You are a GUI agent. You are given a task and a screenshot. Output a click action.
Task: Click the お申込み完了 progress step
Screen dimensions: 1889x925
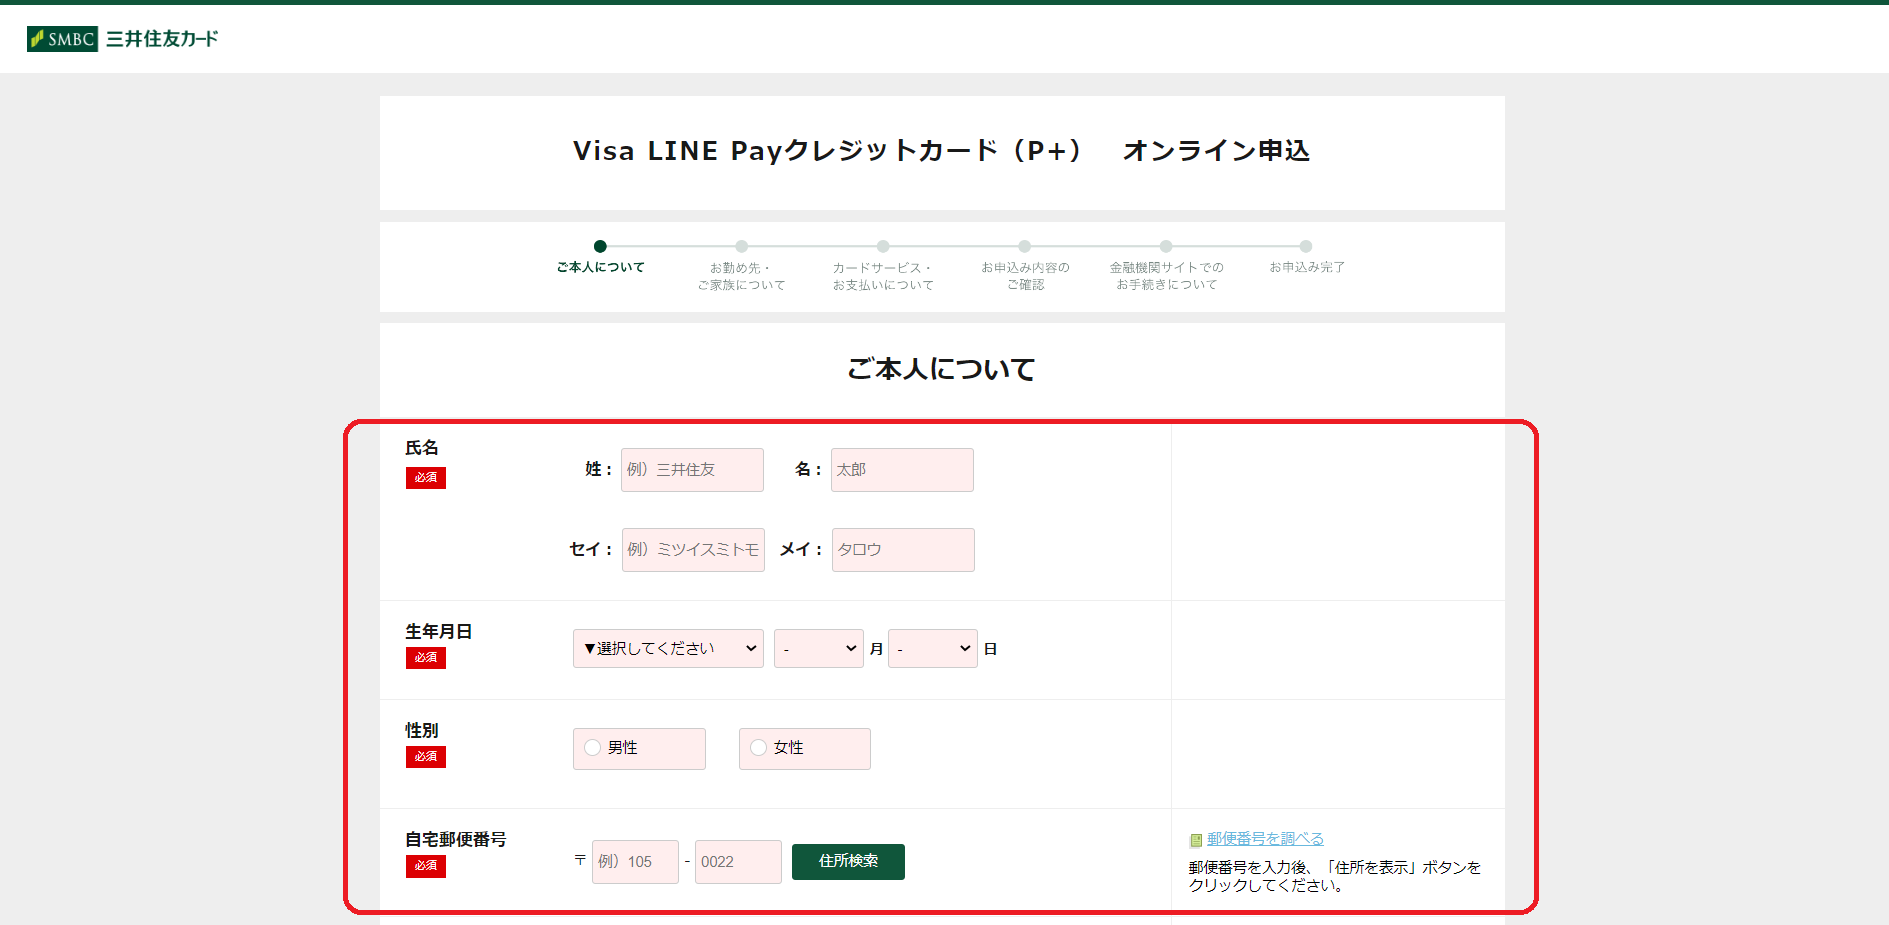point(1306,258)
